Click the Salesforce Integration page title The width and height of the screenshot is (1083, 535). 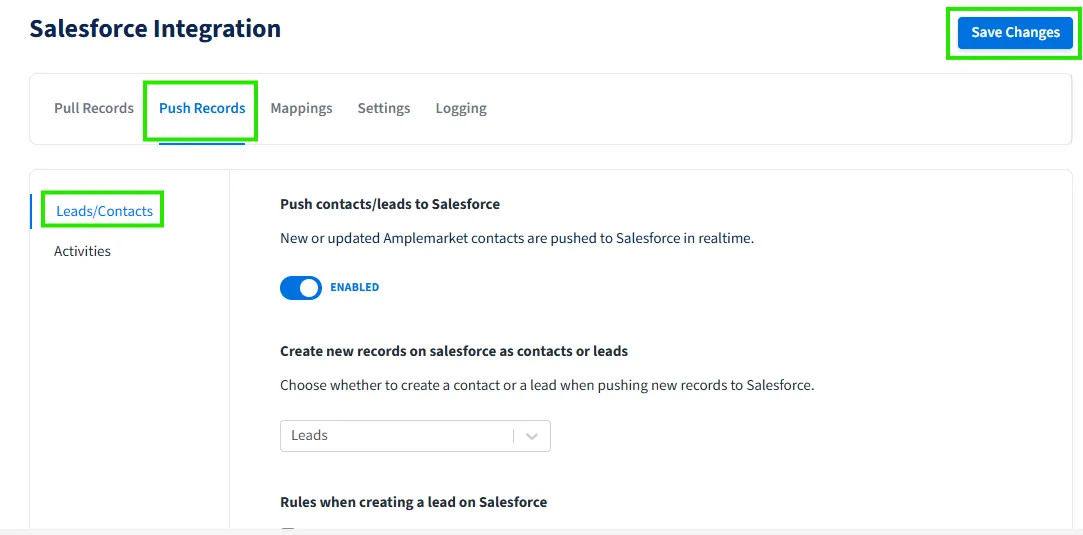pyautogui.click(x=155, y=29)
